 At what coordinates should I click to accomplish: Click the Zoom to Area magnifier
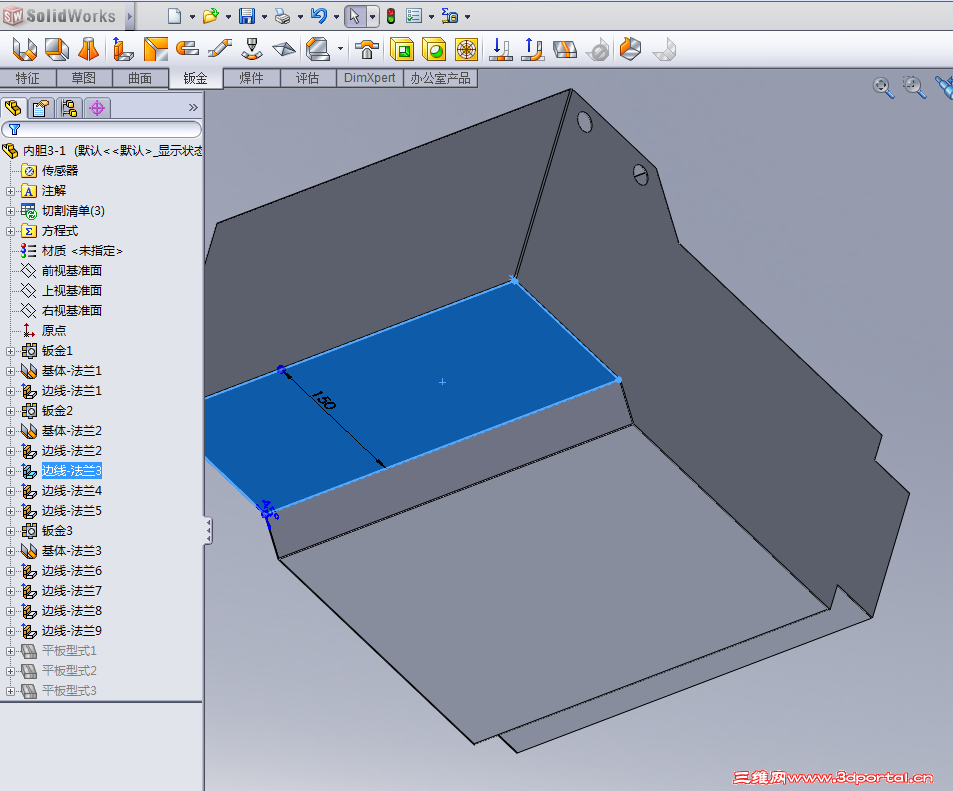(913, 87)
